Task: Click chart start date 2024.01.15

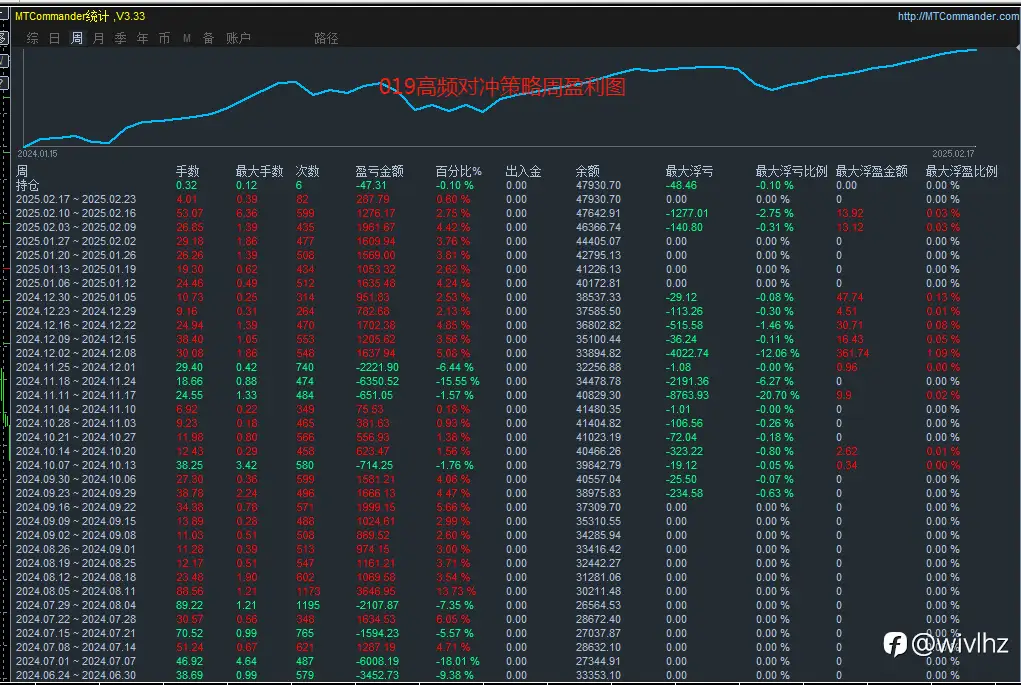Action: pyautogui.click(x=37, y=154)
